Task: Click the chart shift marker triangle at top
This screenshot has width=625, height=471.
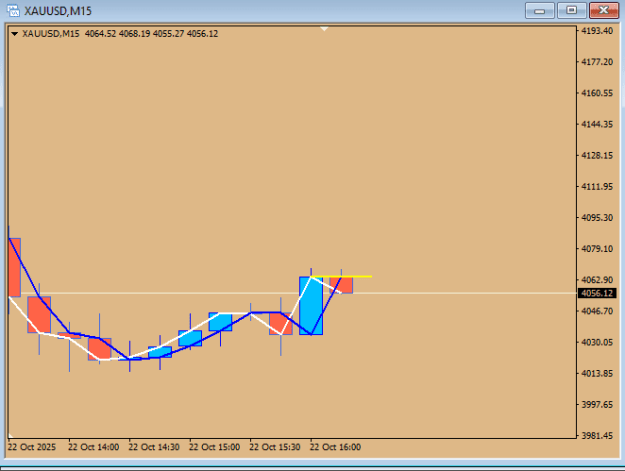Action: 324,29
